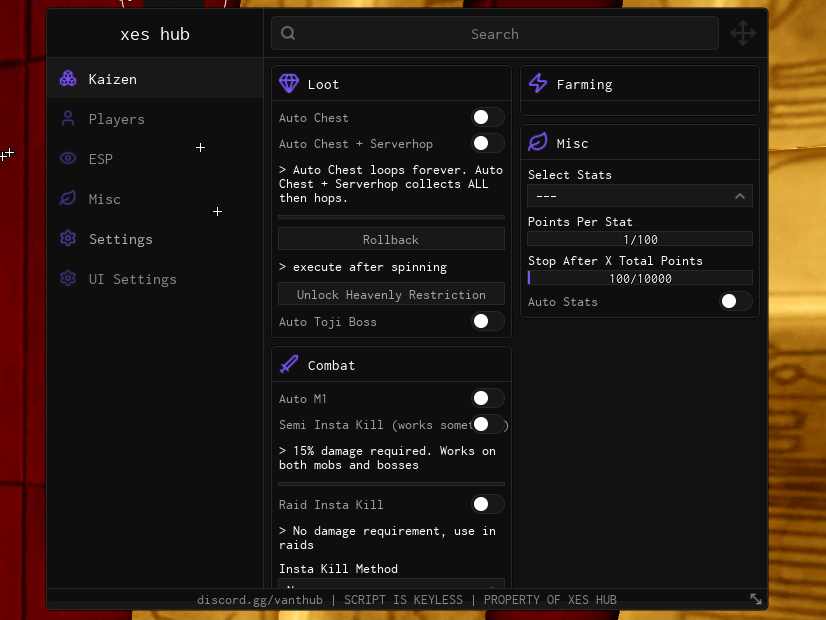The height and width of the screenshot is (620, 826).
Task: Click the Search input field
Action: point(495,33)
